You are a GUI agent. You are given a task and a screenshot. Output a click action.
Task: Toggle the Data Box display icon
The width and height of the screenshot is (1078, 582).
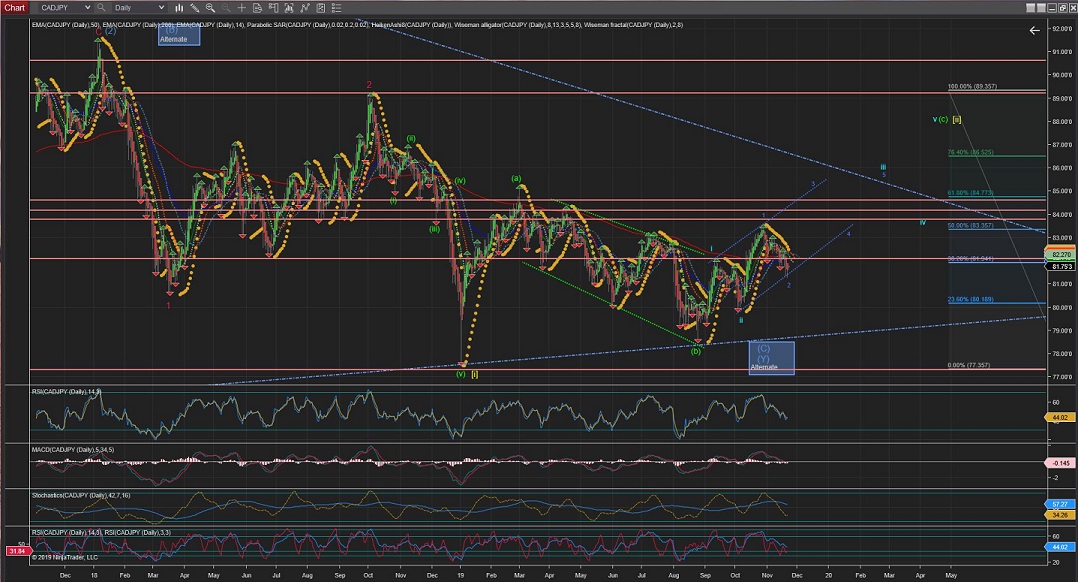coord(257,8)
